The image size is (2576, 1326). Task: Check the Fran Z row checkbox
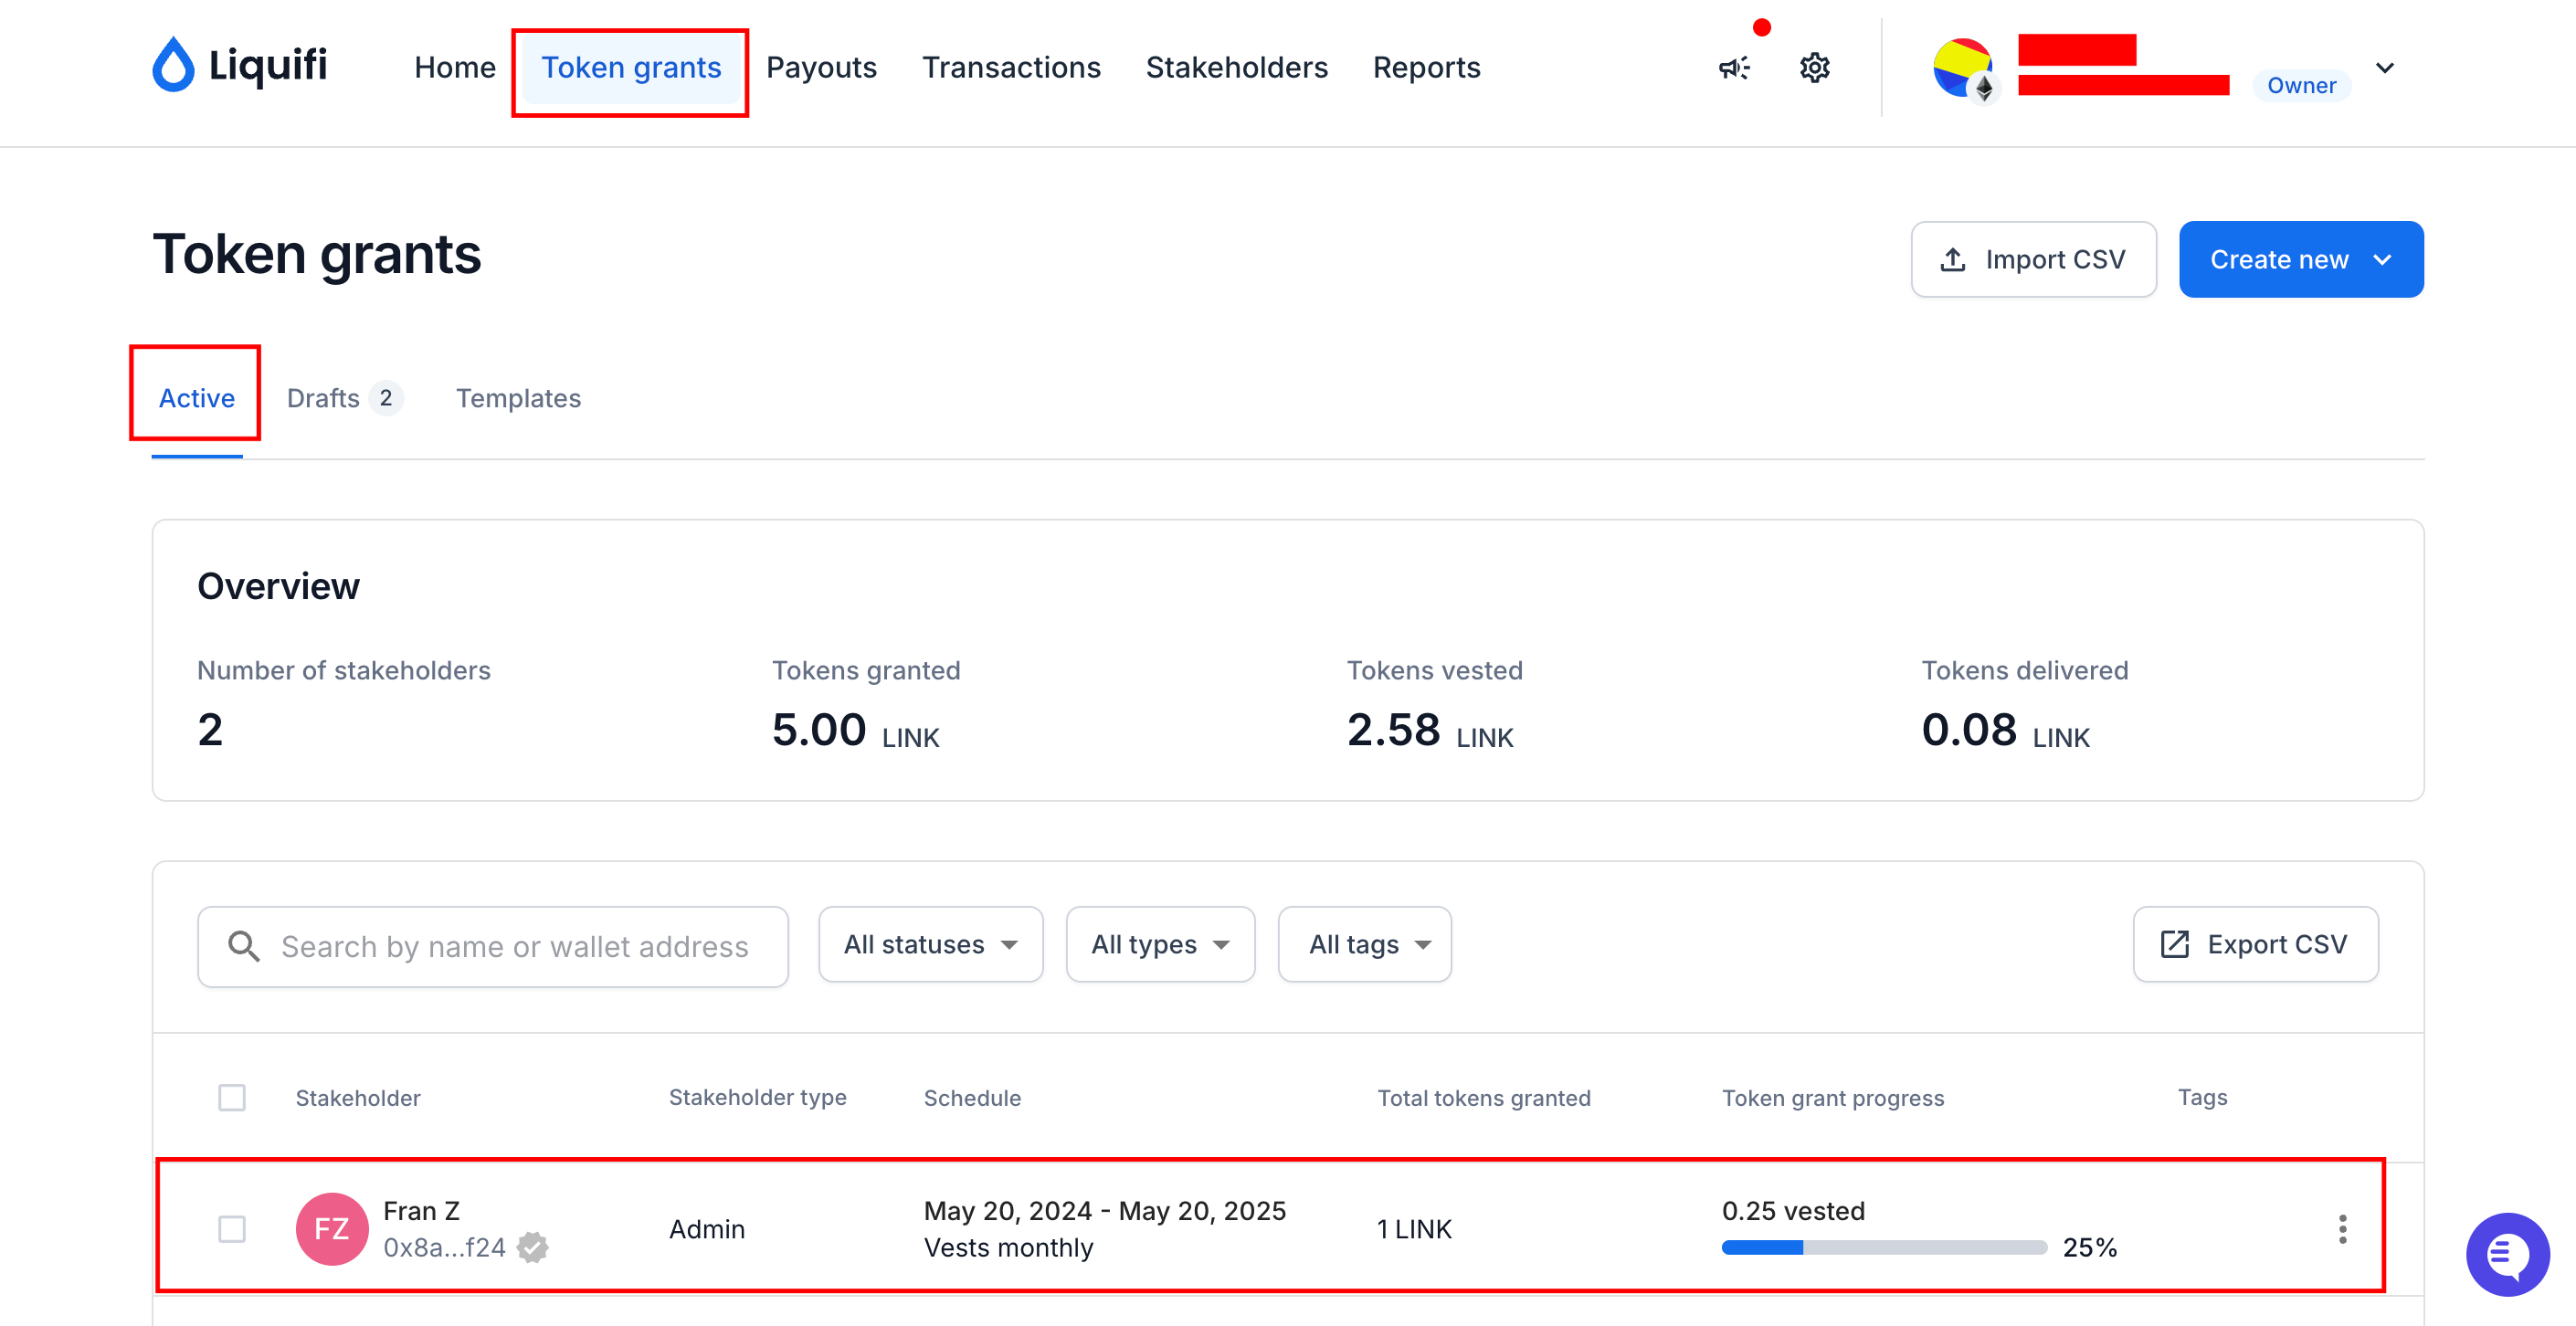click(232, 1229)
